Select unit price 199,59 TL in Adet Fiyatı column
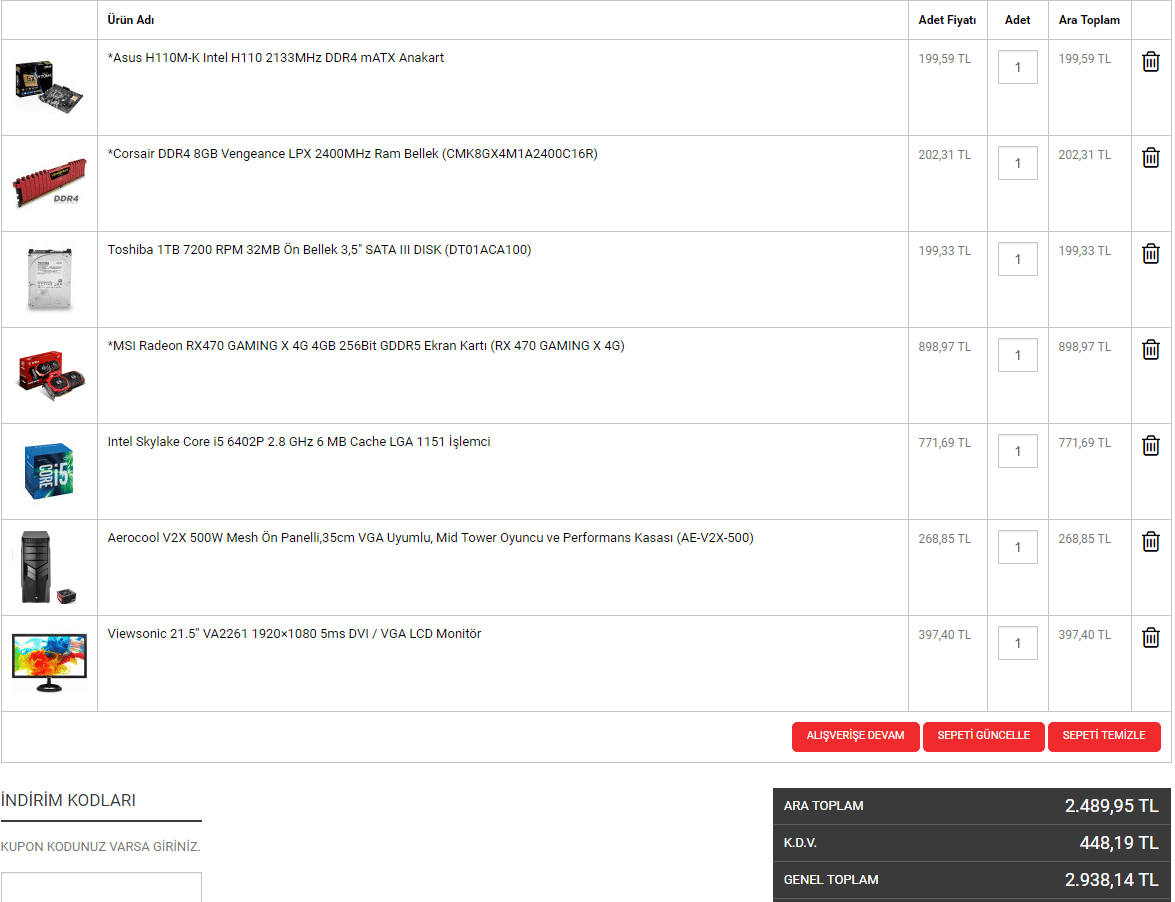Viewport: 1175px width, 902px height. [944, 58]
